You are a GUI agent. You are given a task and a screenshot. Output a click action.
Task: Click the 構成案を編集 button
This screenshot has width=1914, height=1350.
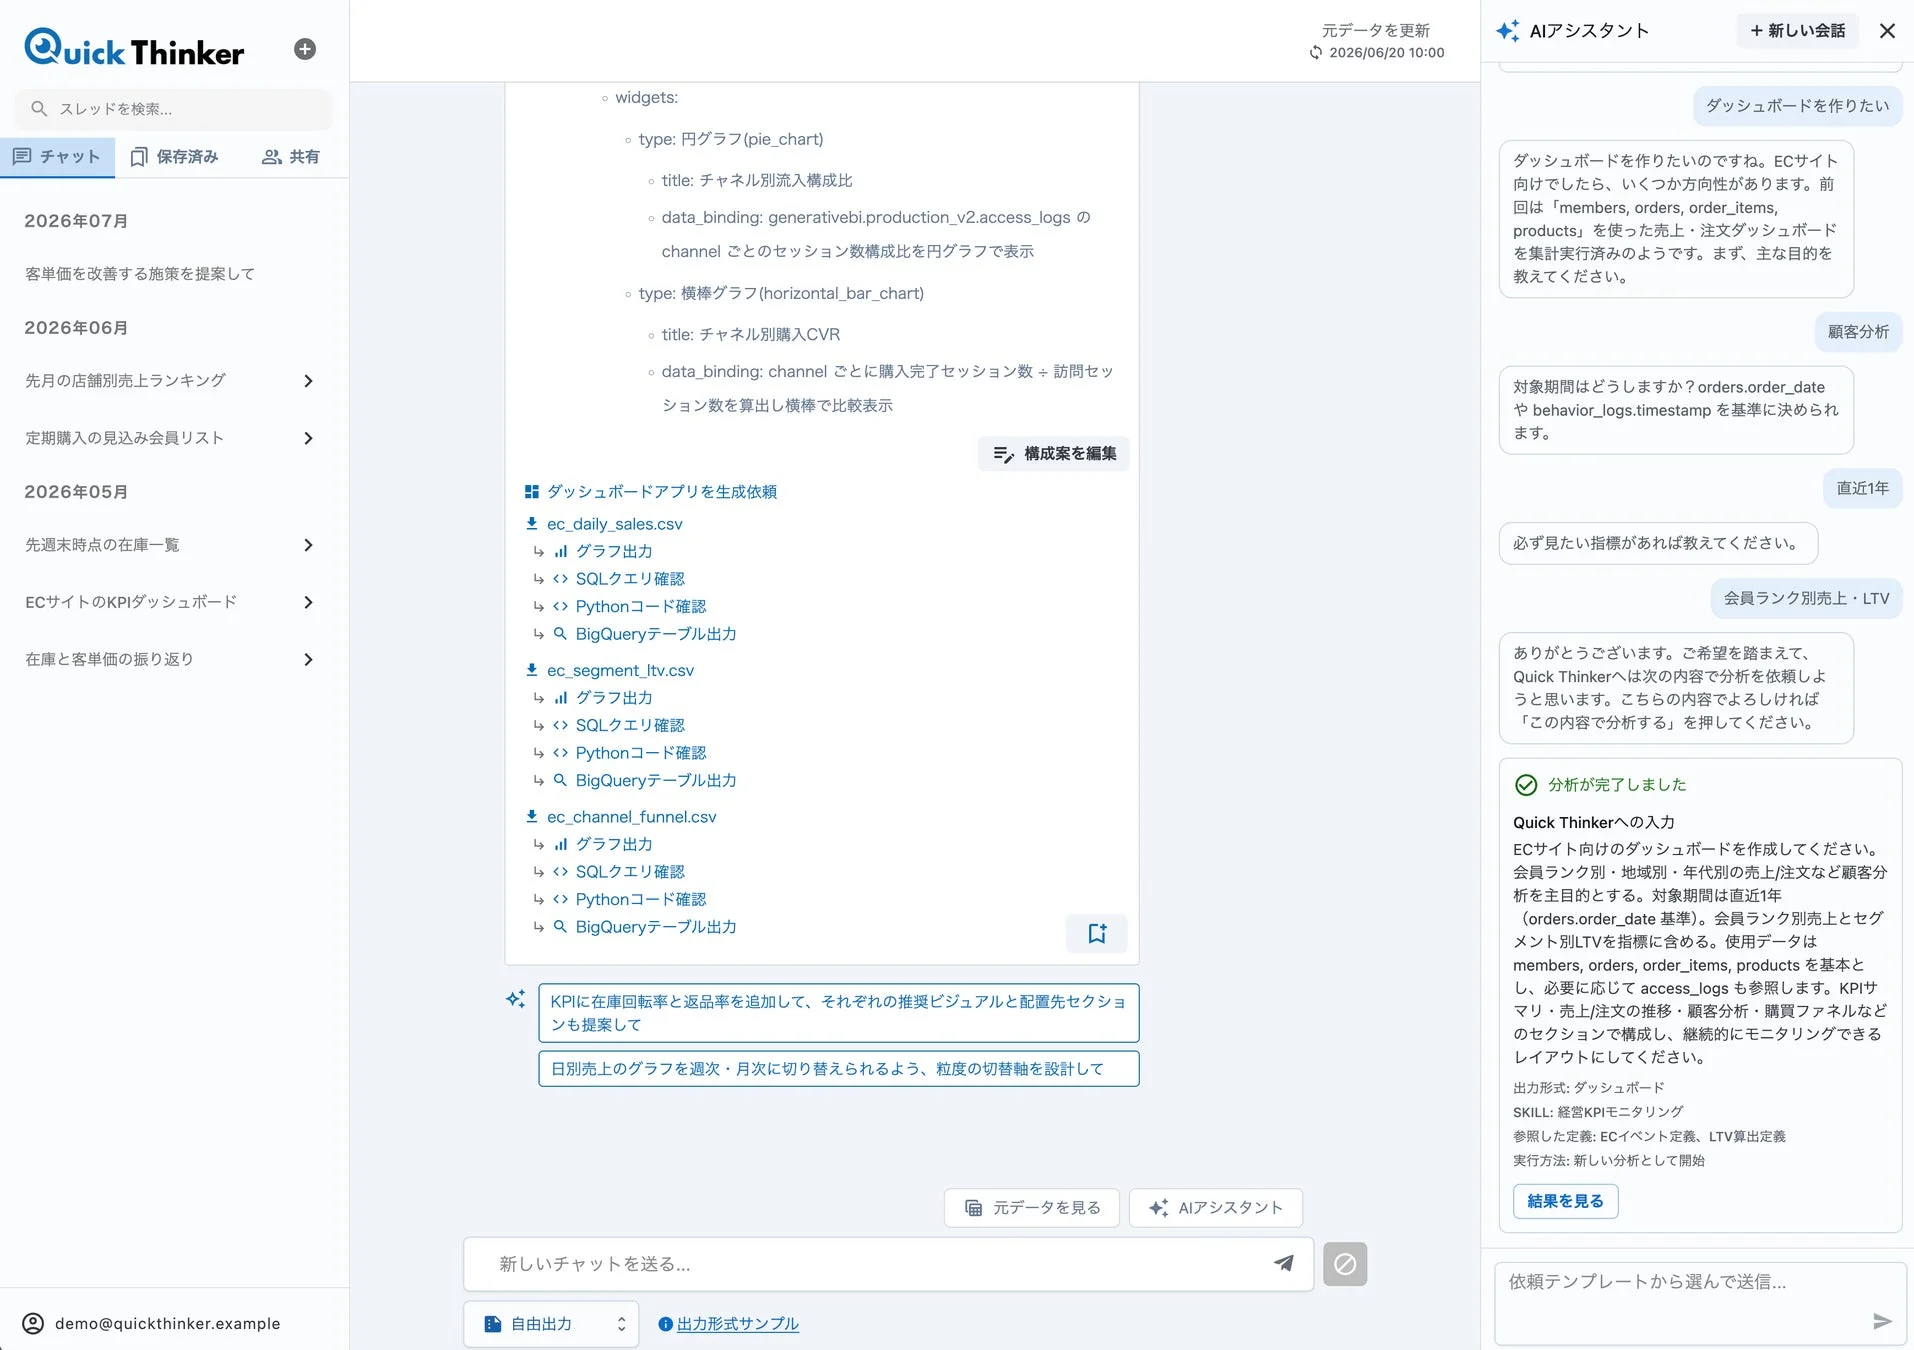point(1054,453)
